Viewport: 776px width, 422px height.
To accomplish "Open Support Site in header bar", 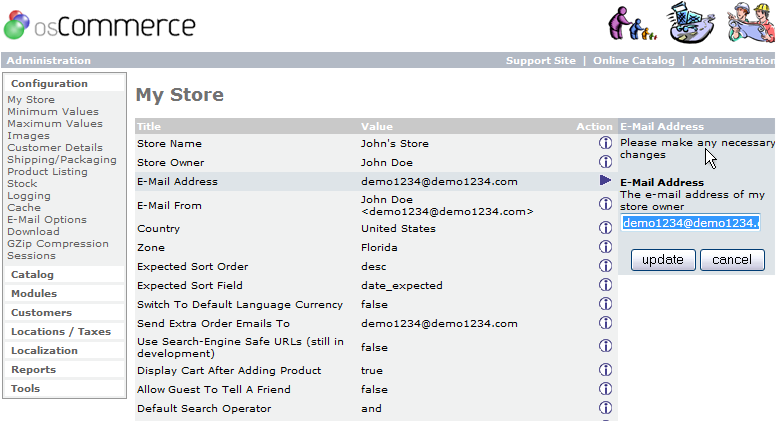I will click(x=540, y=60).
